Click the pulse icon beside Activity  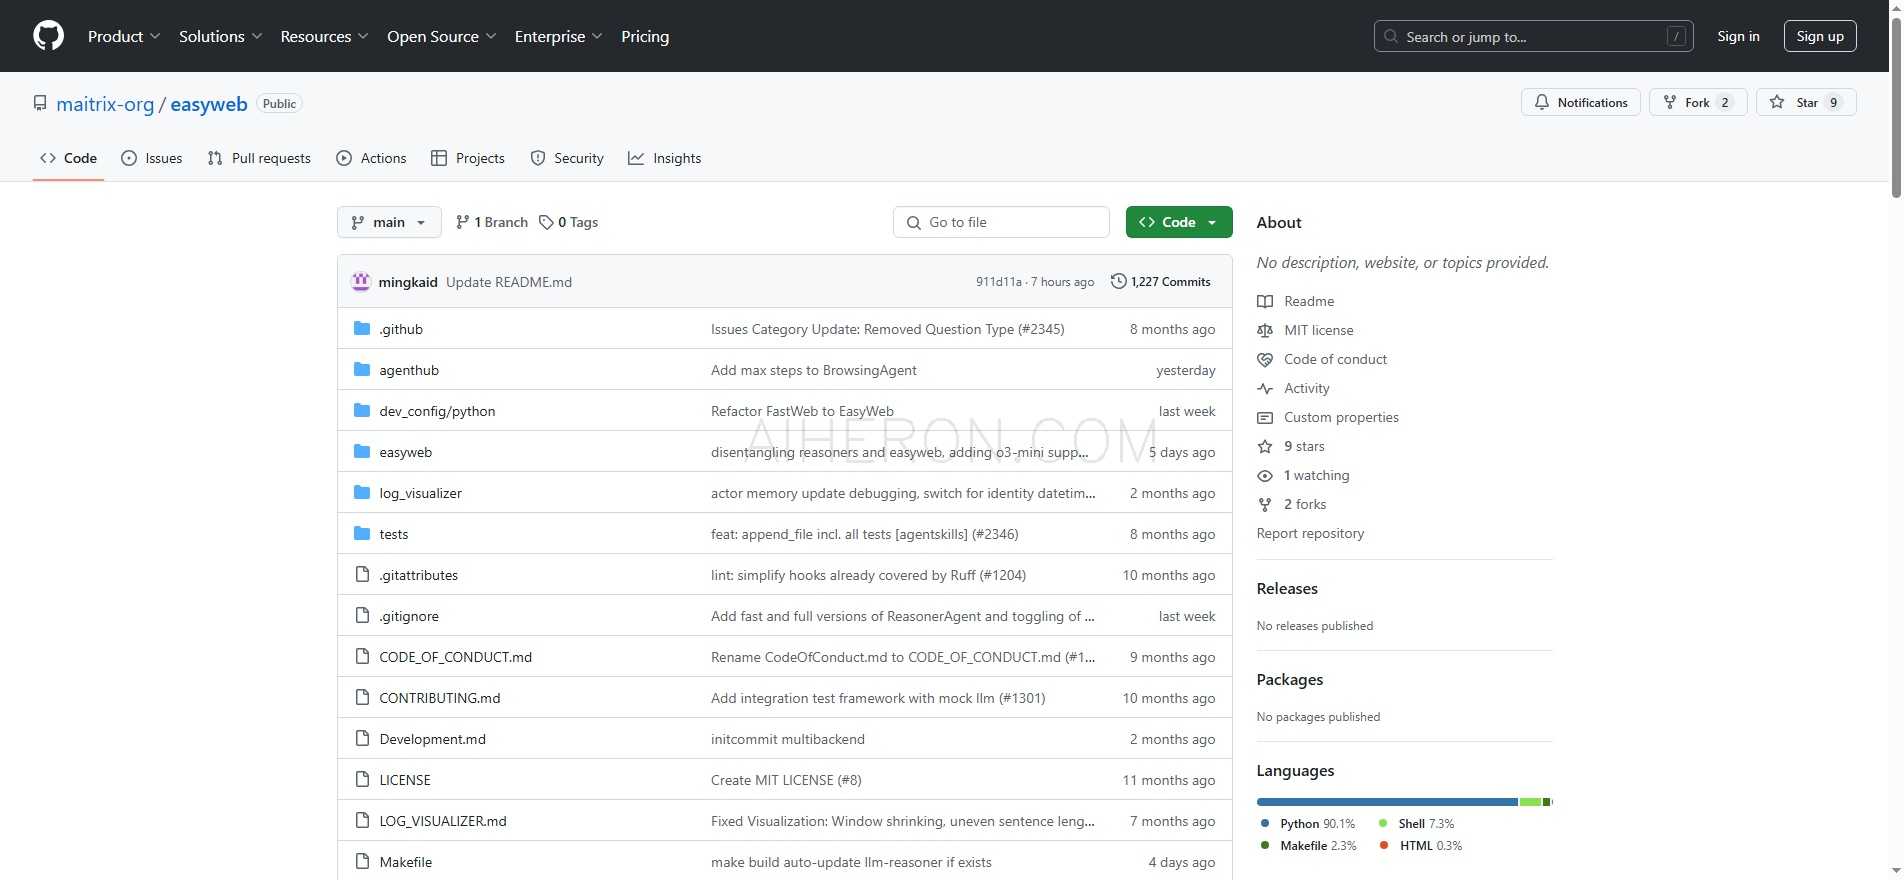coord(1265,388)
